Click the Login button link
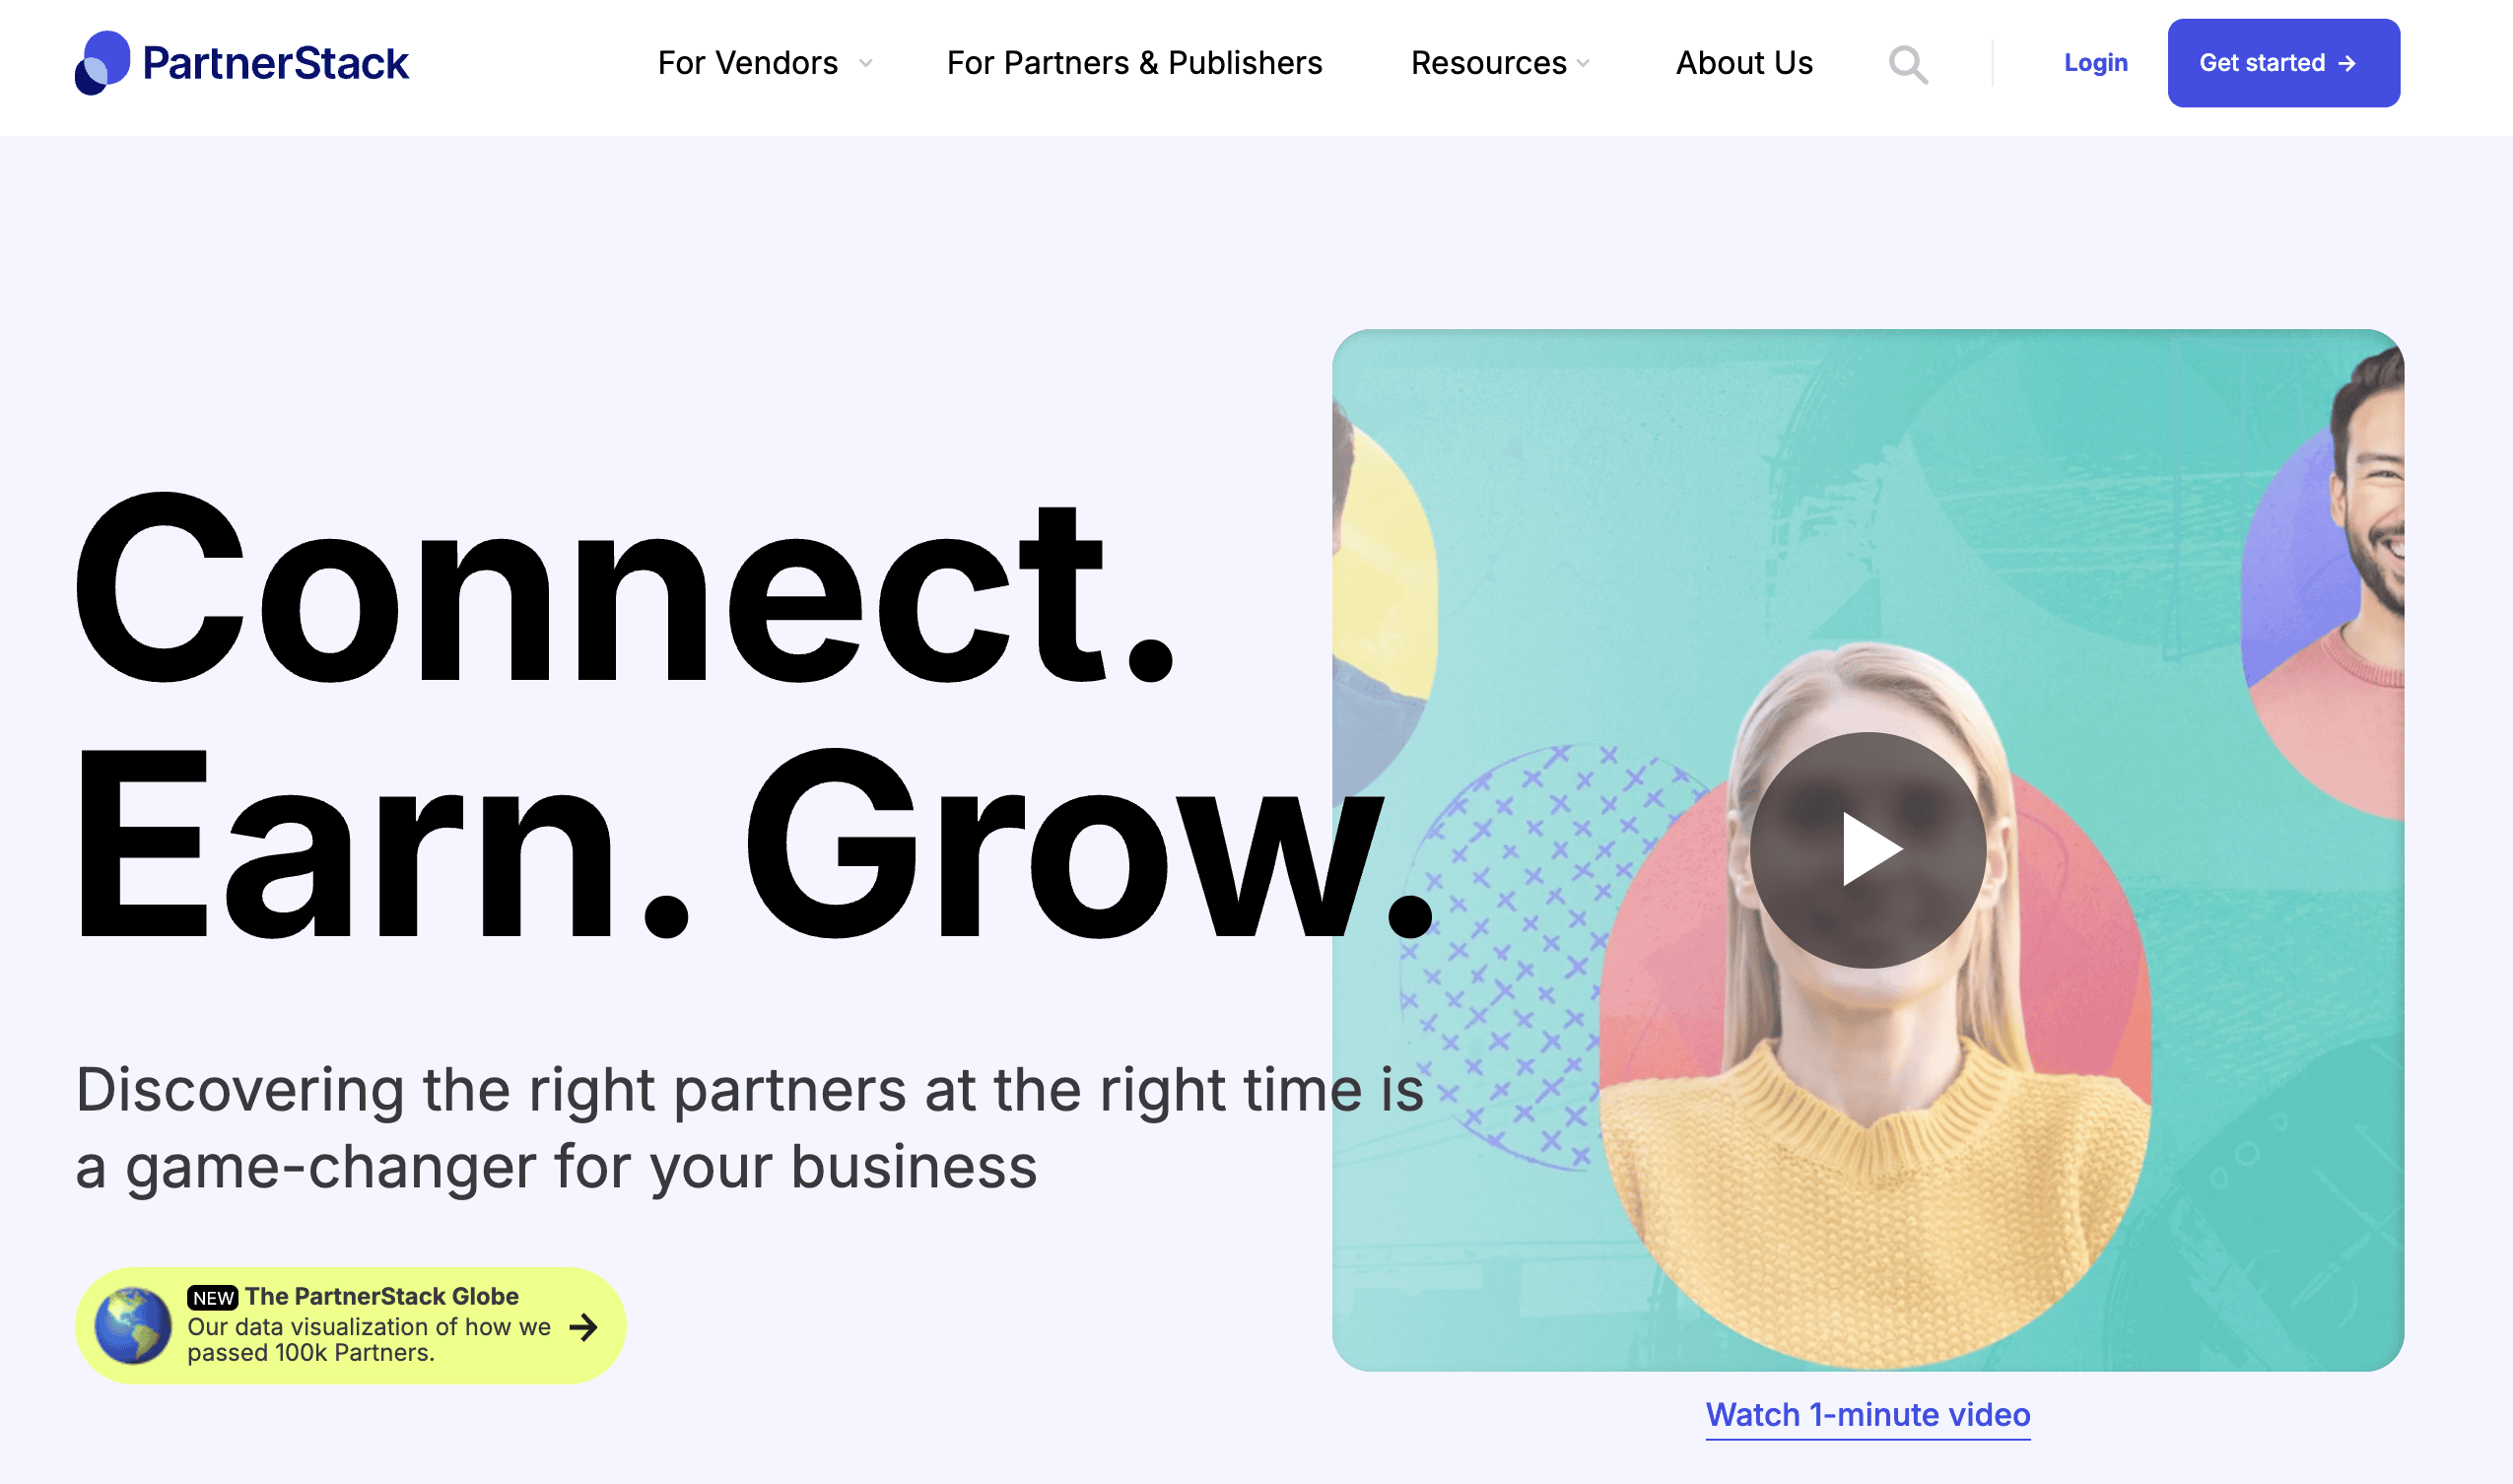Viewport: 2513px width, 1484px height. [x=2094, y=62]
